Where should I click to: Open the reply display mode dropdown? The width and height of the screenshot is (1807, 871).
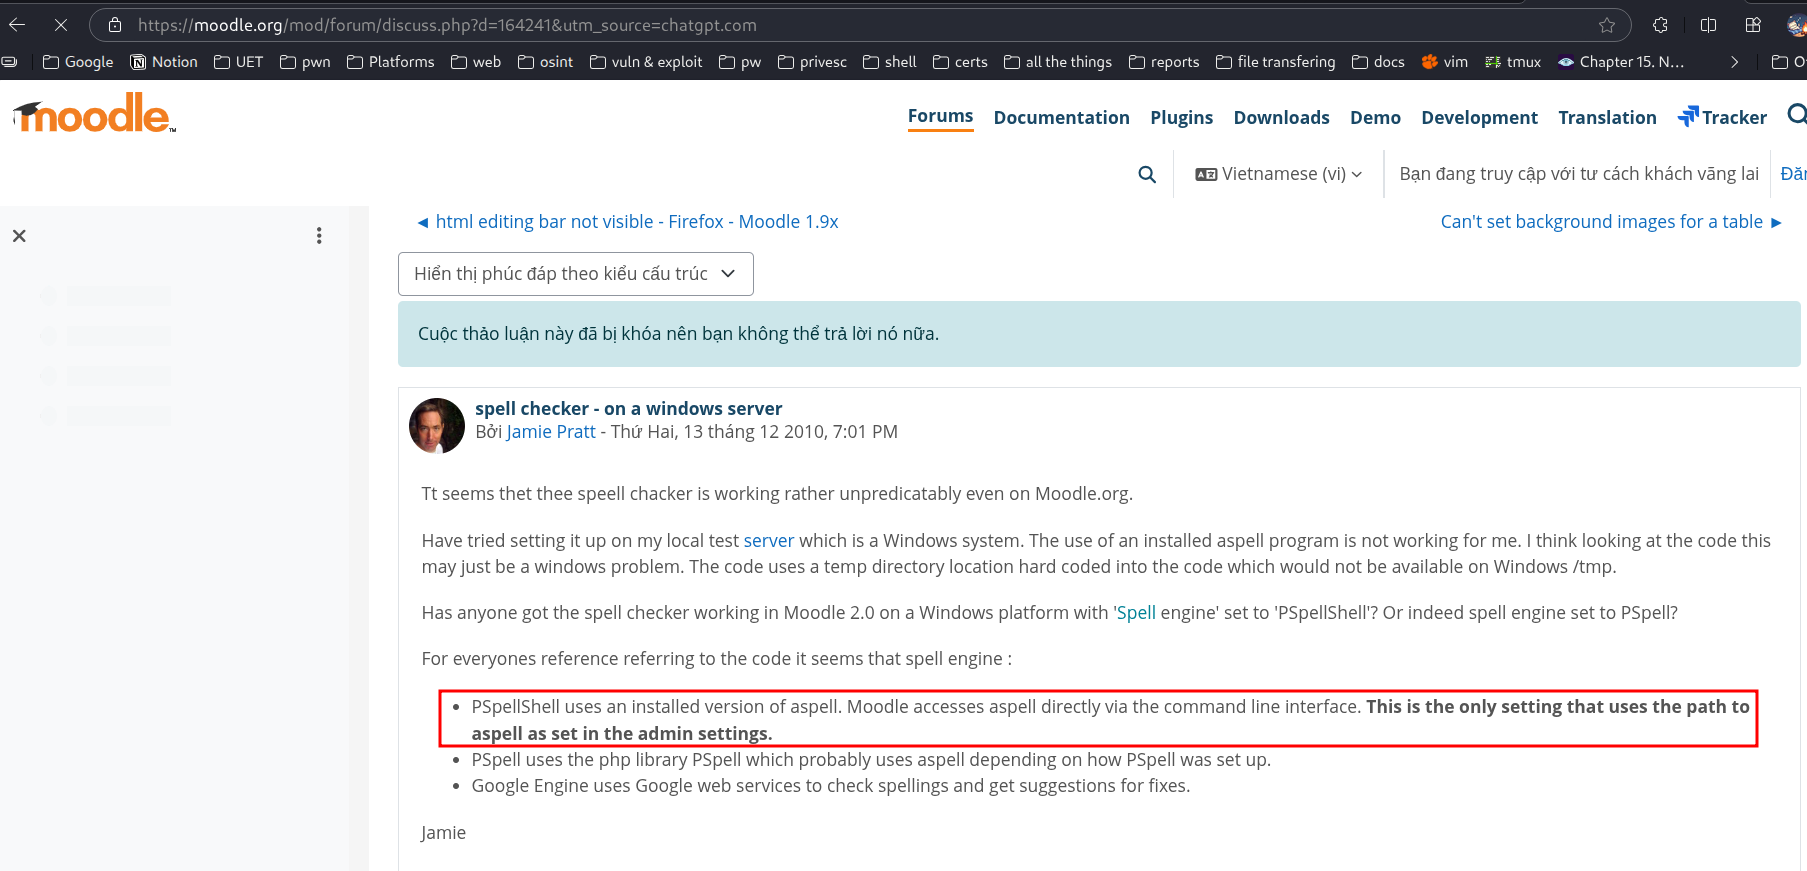[x=575, y=274]
